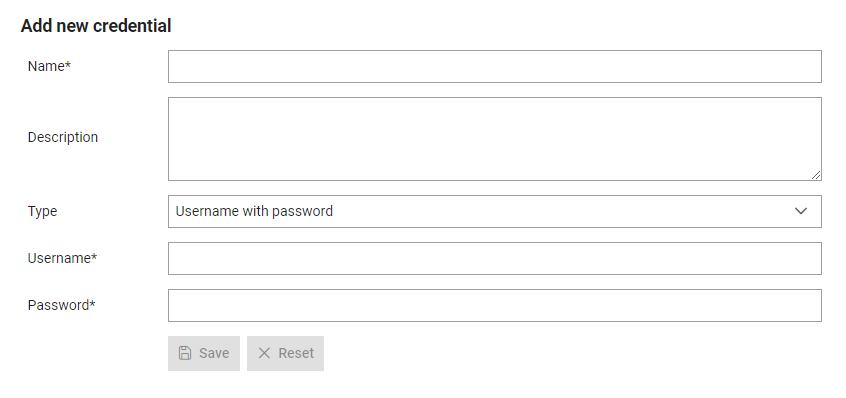Click the Username* field label
Screen dimensions: 846x398
coord(62,258)
